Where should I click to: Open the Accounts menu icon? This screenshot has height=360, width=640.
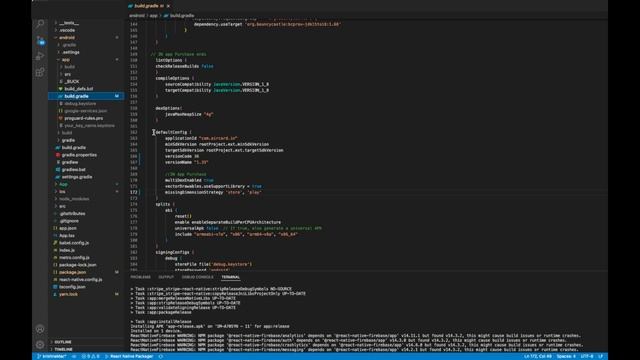pos(40,329)
